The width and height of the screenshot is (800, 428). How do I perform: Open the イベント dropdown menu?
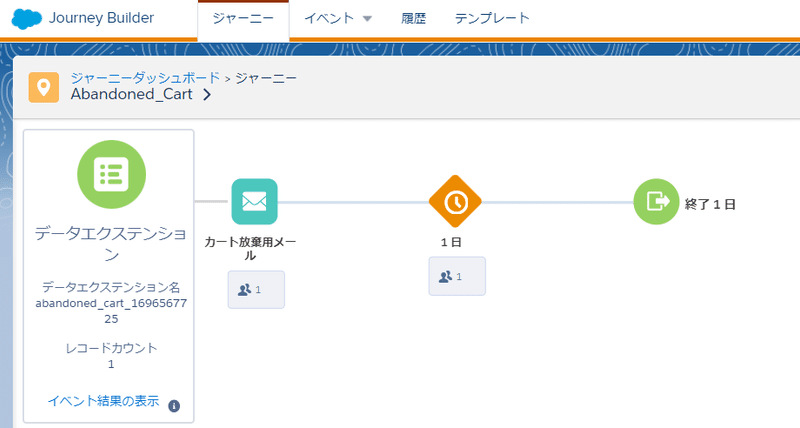[338, 18]
